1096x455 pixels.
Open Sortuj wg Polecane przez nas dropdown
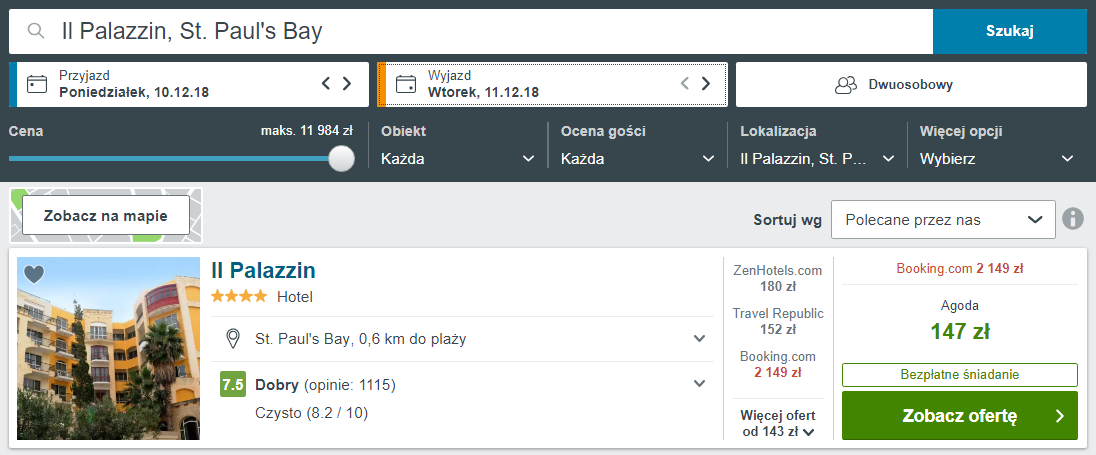click(x=943, y=219)
